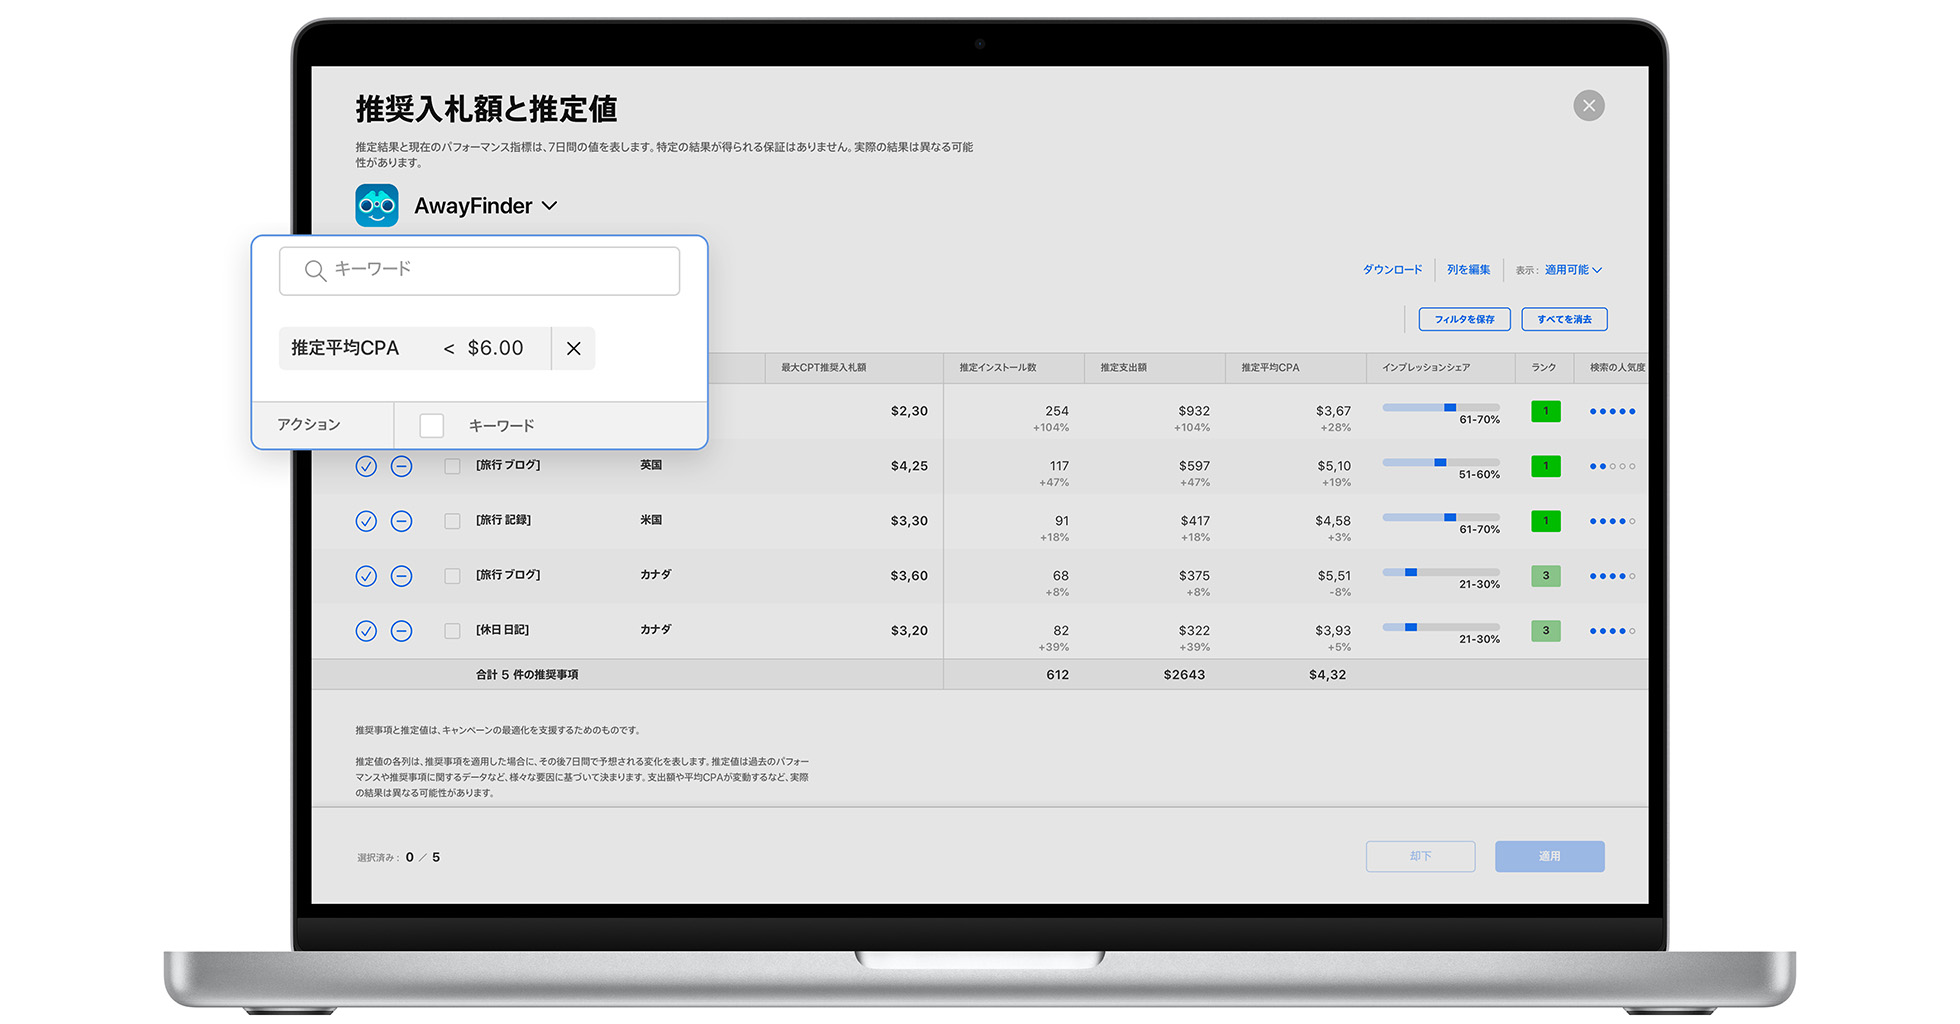Click ダウンロード link
The height and width of the screenshot is (1024, 1960).
pos(1392,269)
